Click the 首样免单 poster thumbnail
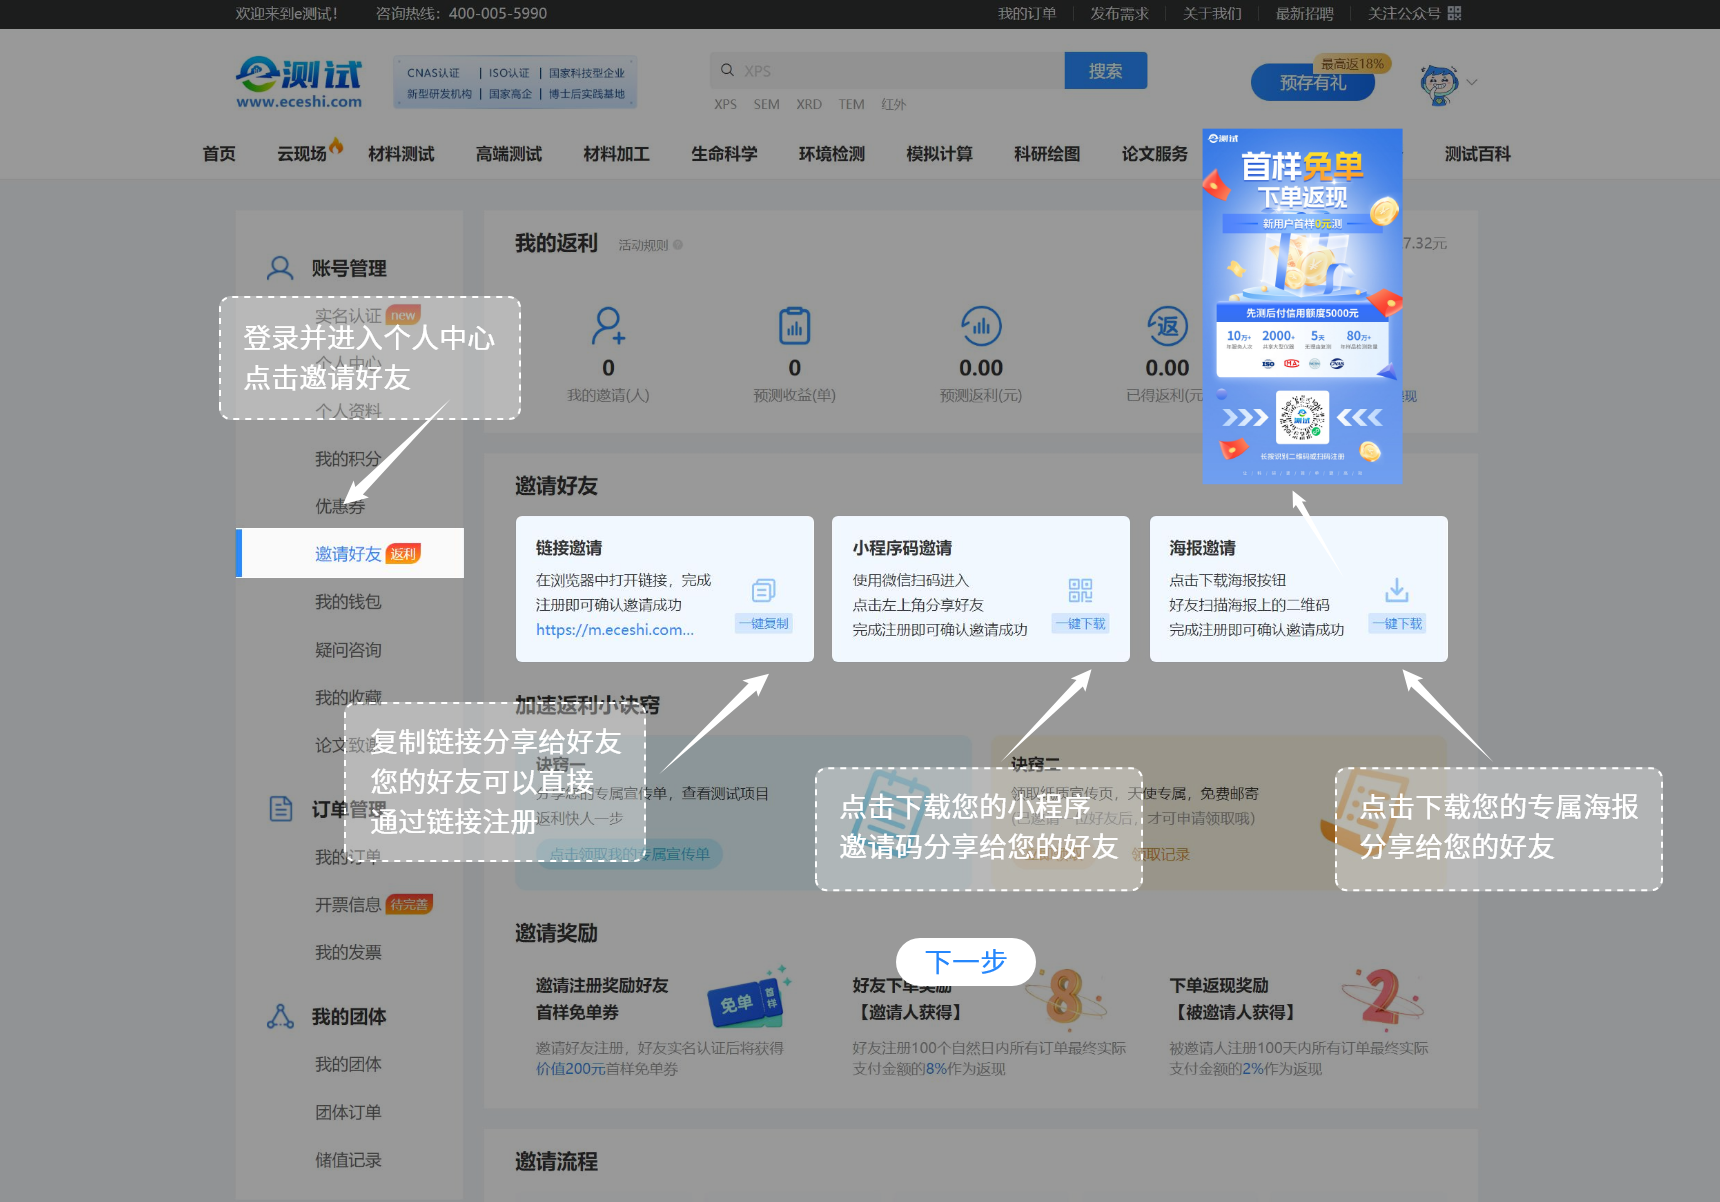 point(1302,306)
